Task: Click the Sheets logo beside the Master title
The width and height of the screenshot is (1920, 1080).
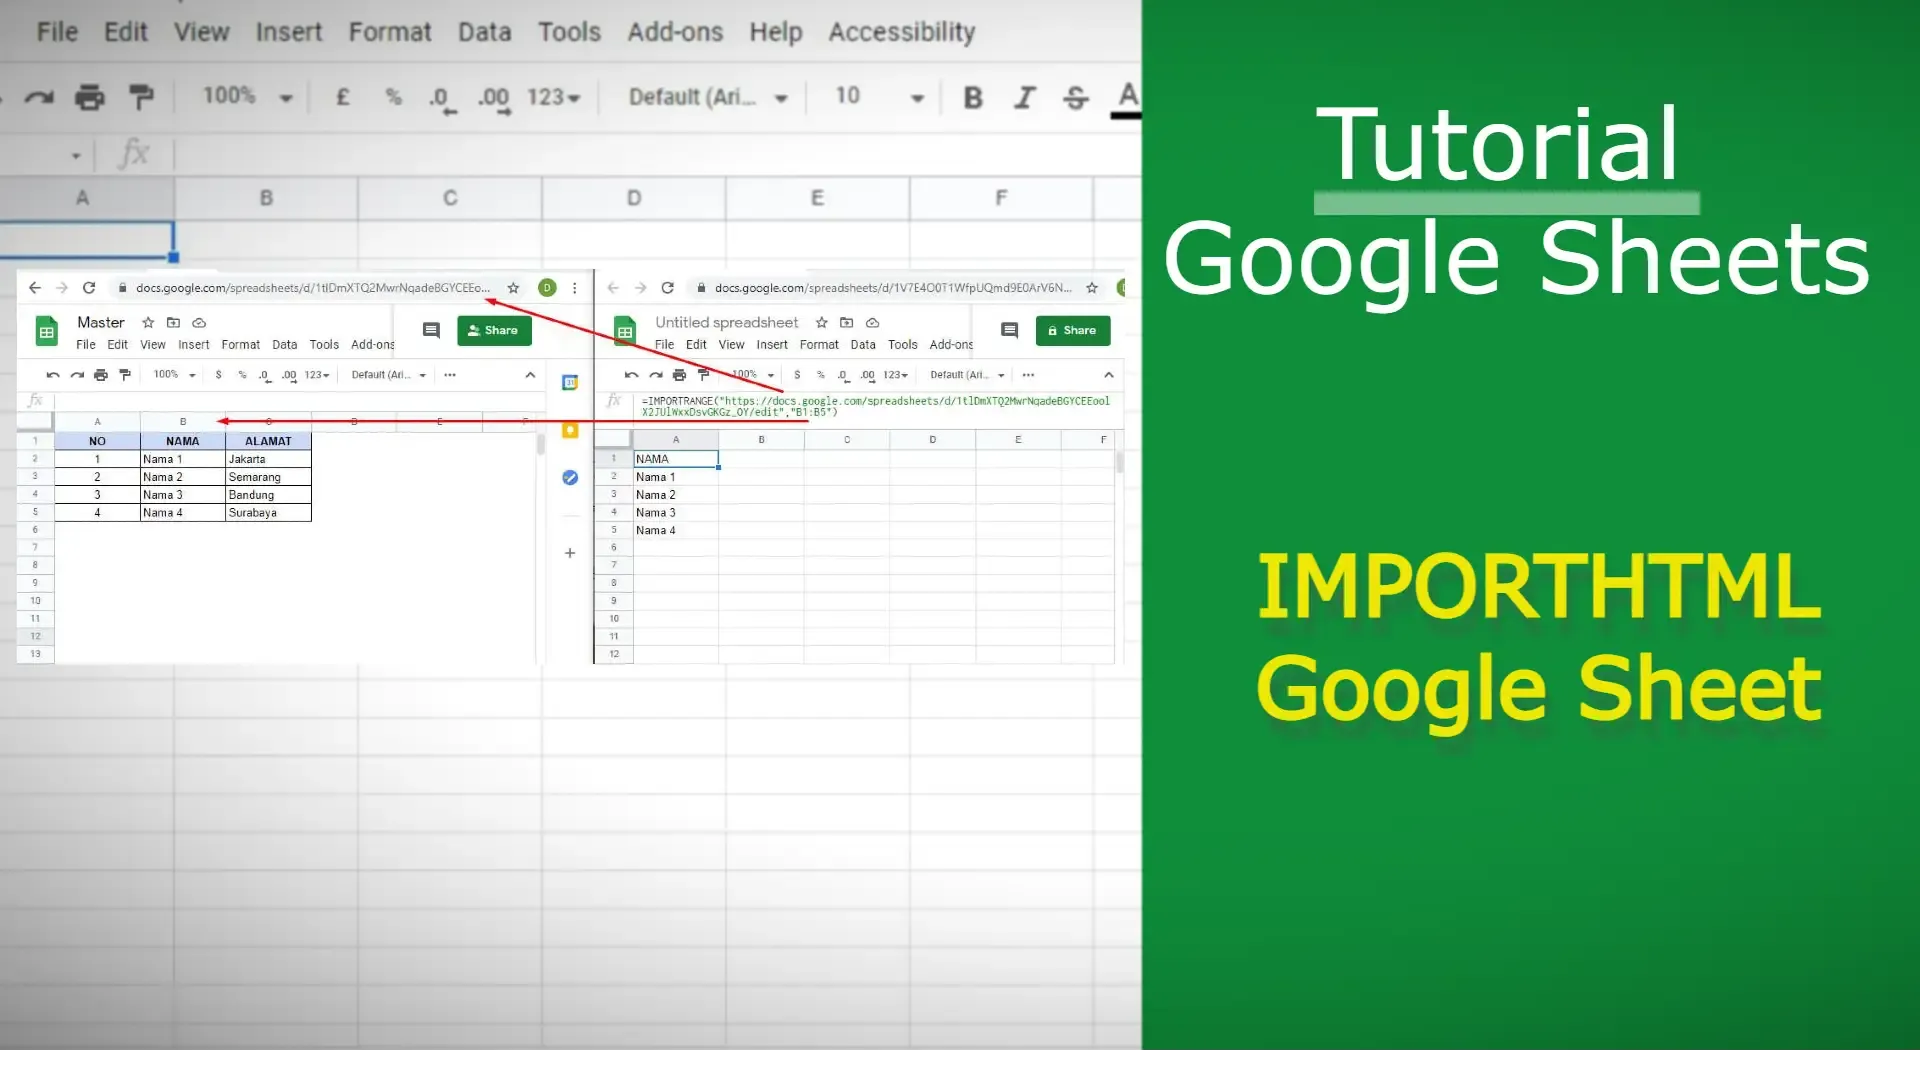Action: coord(47,331)
